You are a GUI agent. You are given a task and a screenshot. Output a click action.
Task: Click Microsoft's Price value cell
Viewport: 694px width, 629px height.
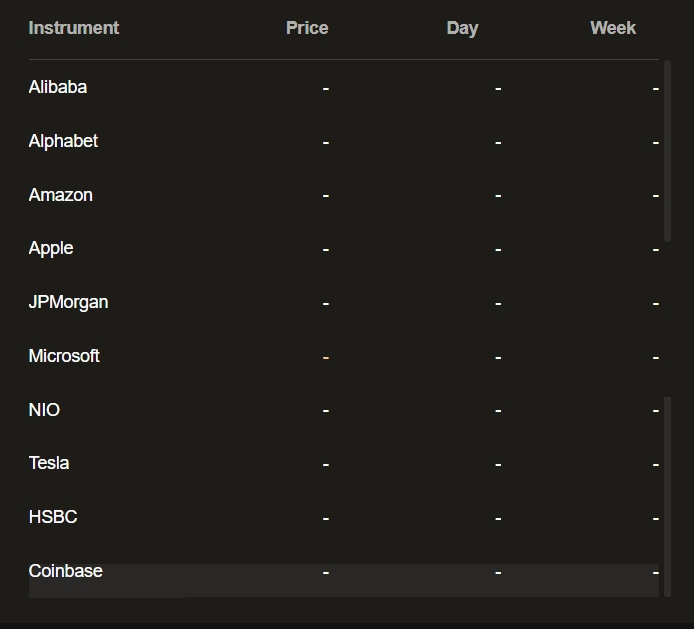tap(325, 357)
